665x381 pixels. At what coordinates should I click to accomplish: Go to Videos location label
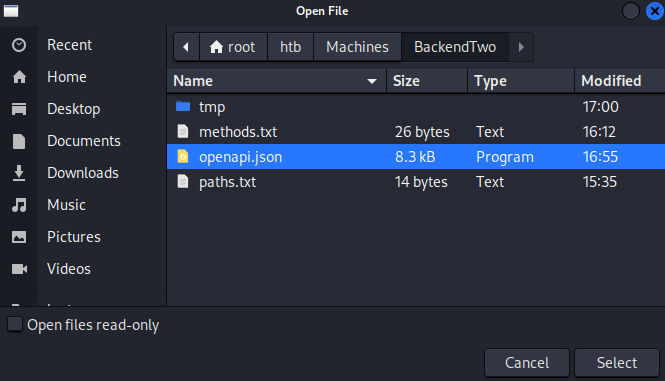(69, 269)
